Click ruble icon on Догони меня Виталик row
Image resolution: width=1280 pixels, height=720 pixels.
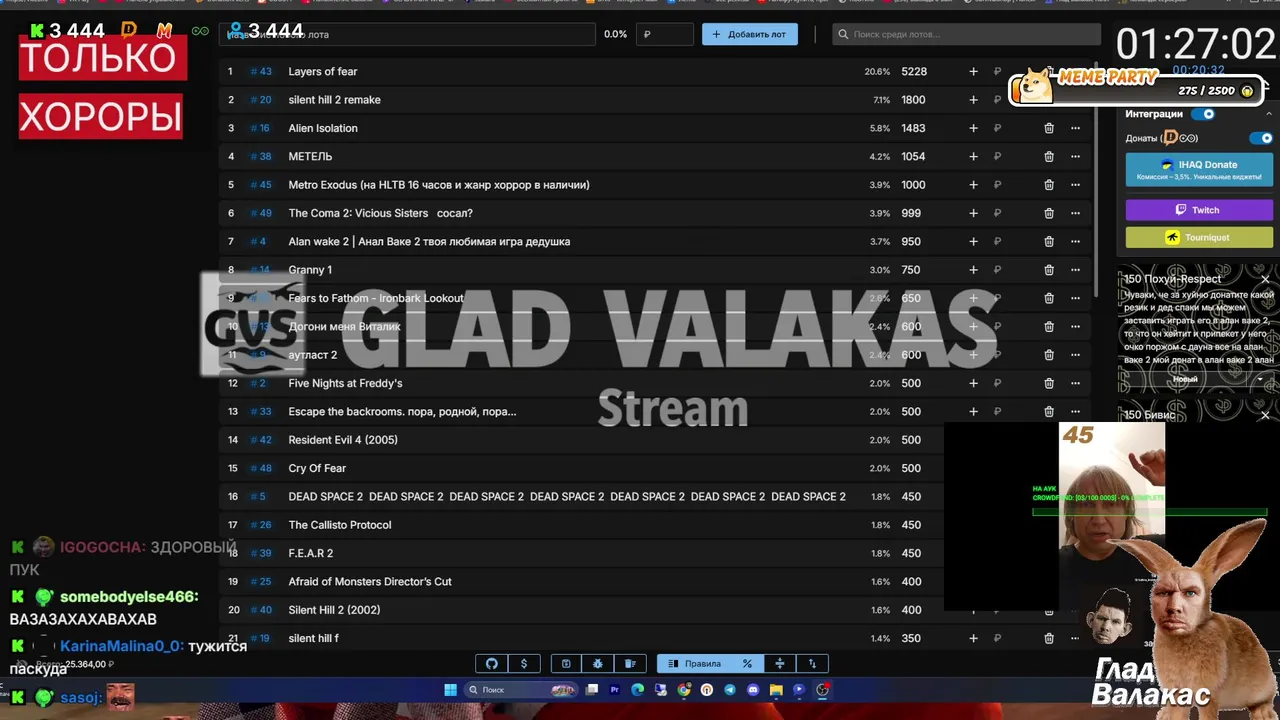[x=997, y=327]
